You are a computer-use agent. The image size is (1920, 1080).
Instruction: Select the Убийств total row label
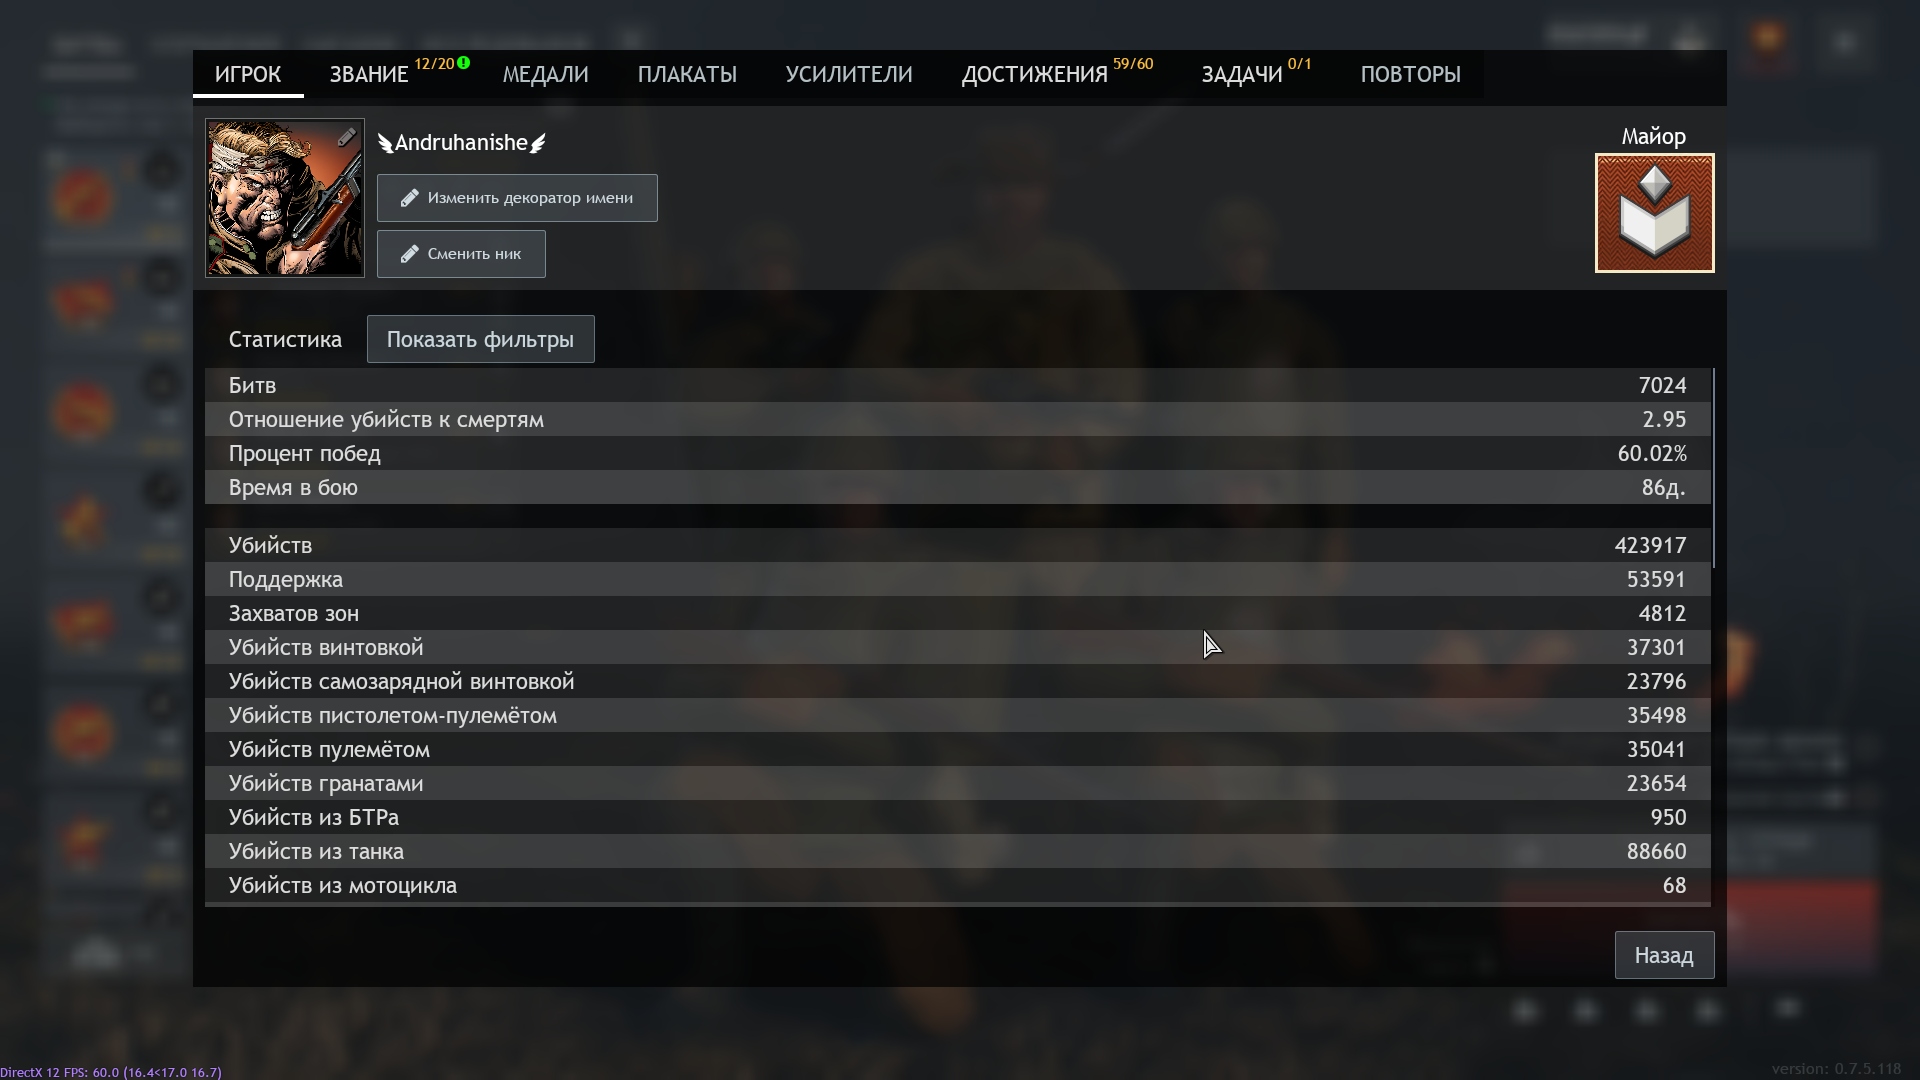270,546
